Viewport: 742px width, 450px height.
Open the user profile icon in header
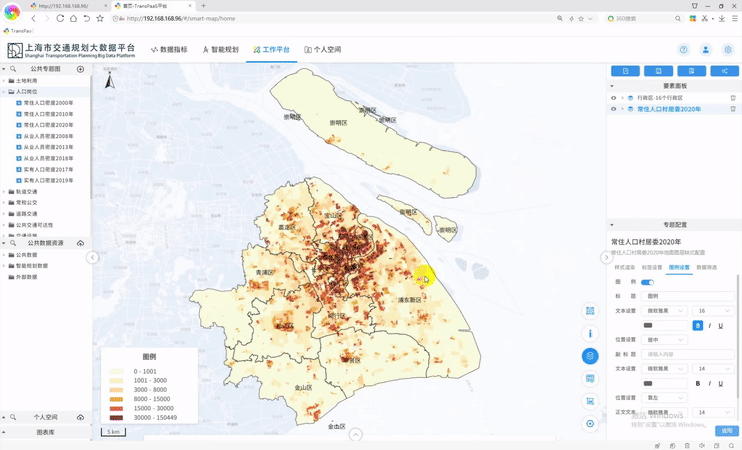706,49
